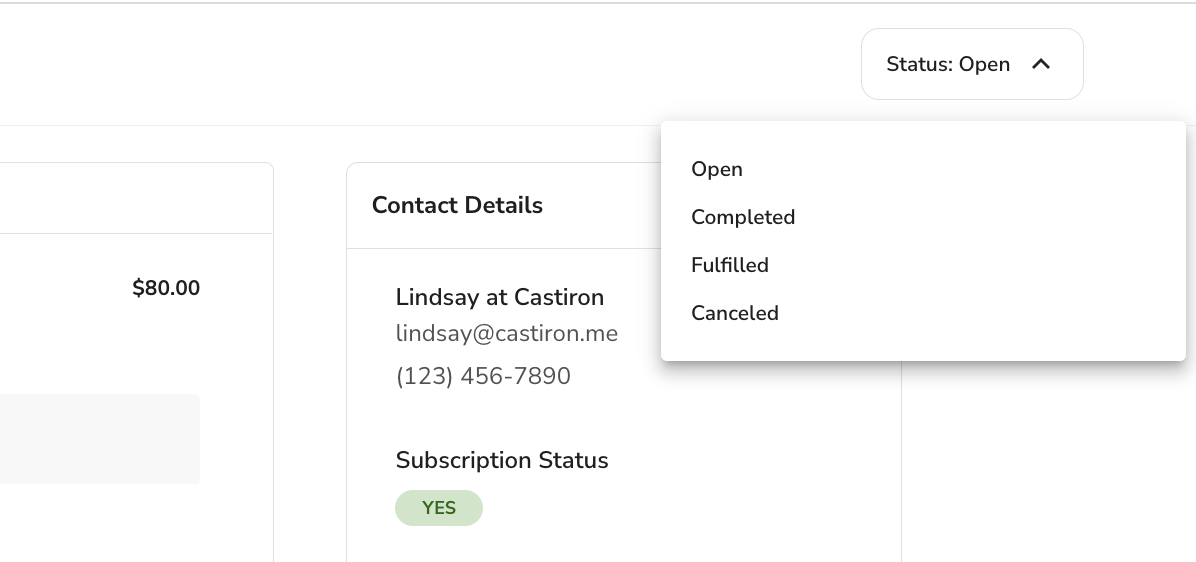Click empty space below Canceled in dropdown menu
Screen dimensions: 1196x562
(x=923, y=343)
